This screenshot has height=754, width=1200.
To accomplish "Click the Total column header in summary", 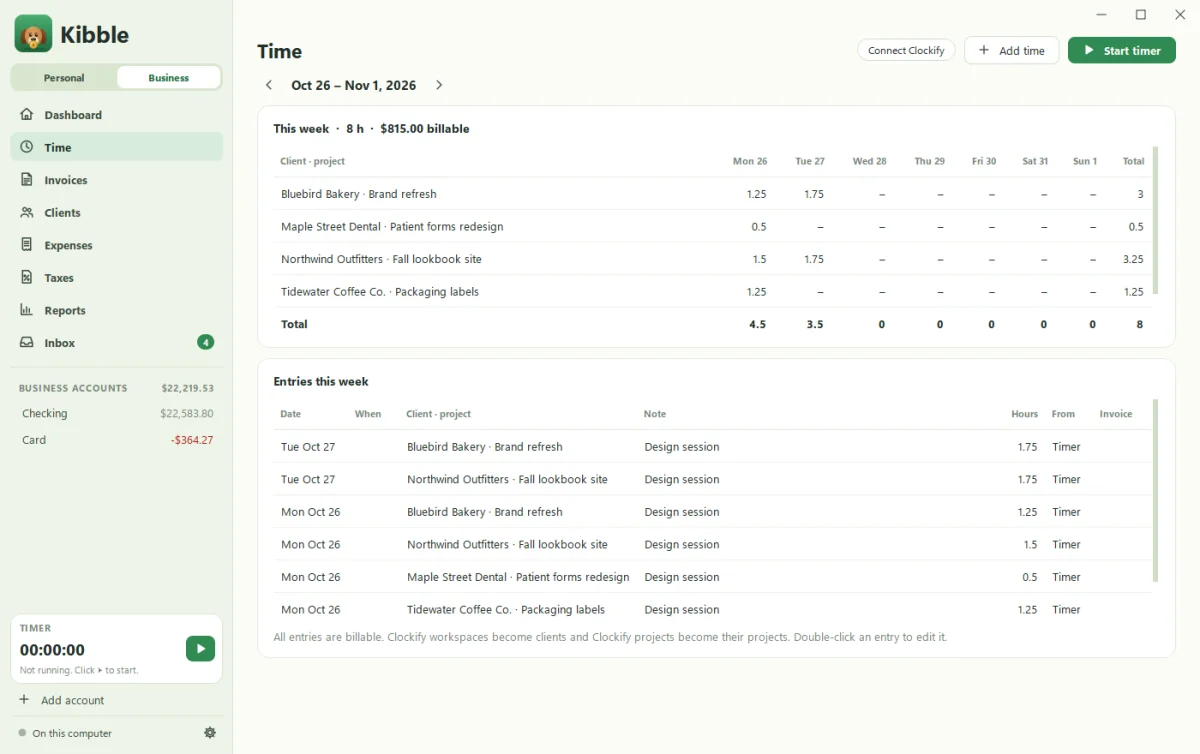I will pos(1133,161).
